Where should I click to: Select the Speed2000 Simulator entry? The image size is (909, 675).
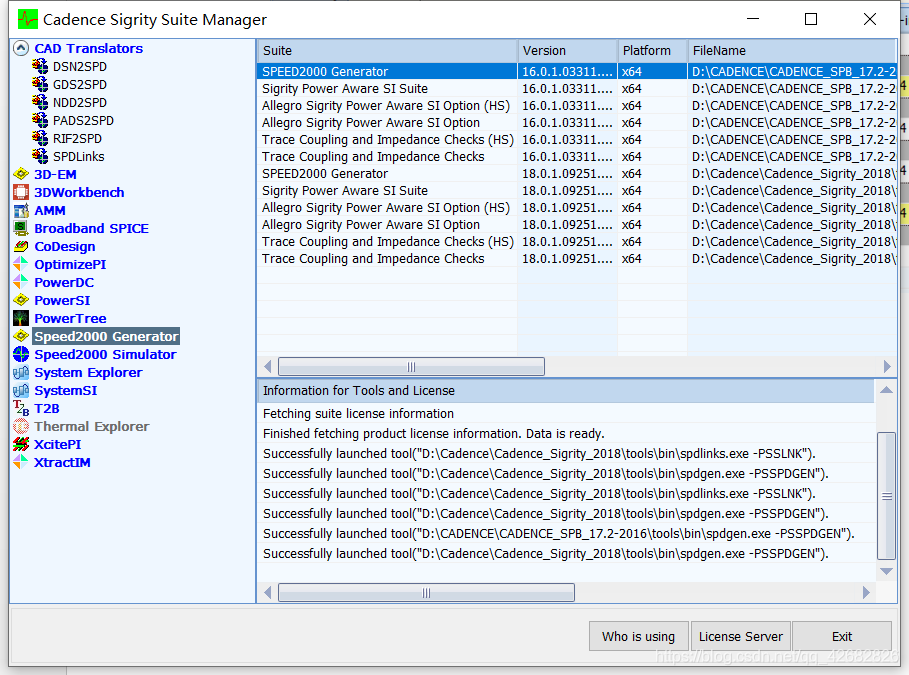[x=105, y=354]
